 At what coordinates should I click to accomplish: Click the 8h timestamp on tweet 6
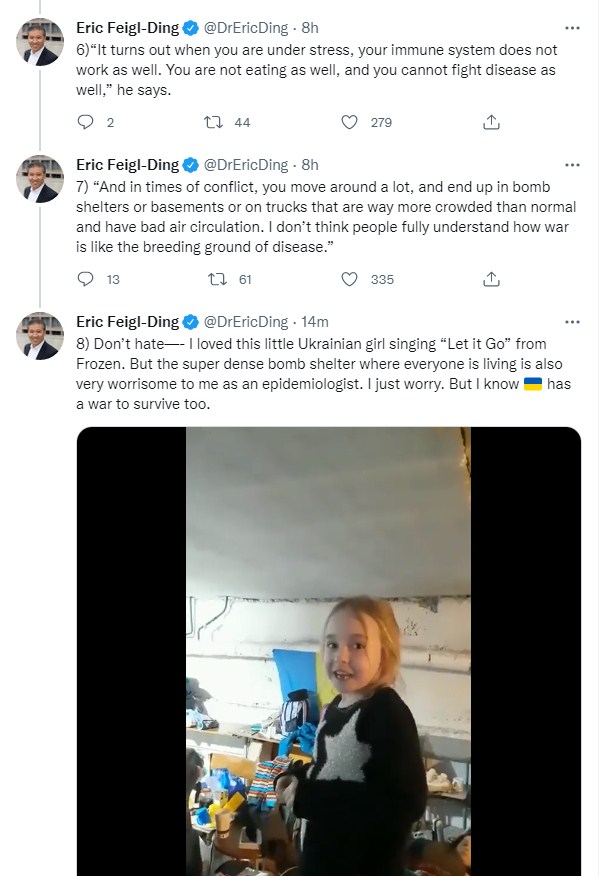(x=310, y=27)
